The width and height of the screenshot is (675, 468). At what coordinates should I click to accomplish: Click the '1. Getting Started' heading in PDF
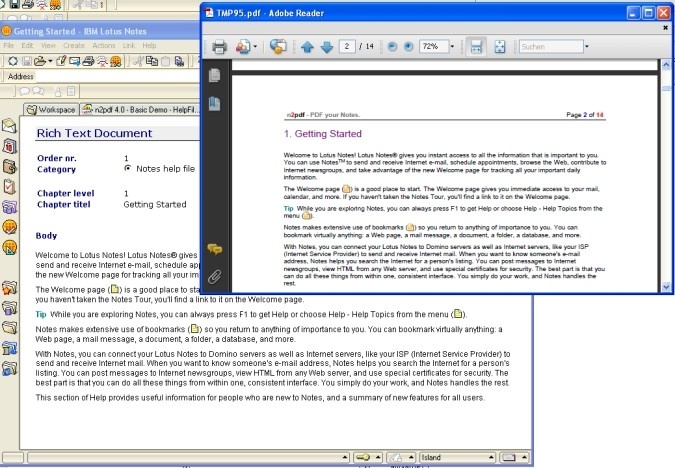[323, 134]
